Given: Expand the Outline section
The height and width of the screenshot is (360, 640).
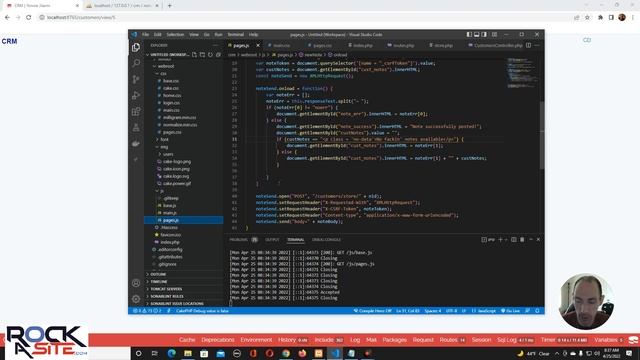Looking at the screenshot, I should 158,274.
